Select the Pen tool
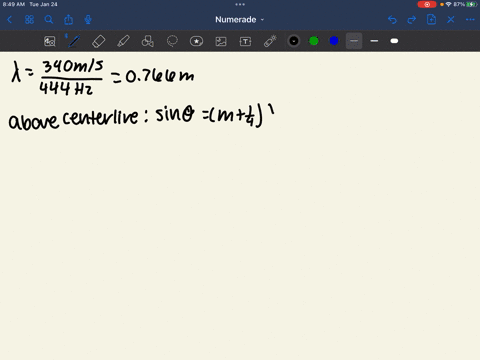 click(74, 41)
